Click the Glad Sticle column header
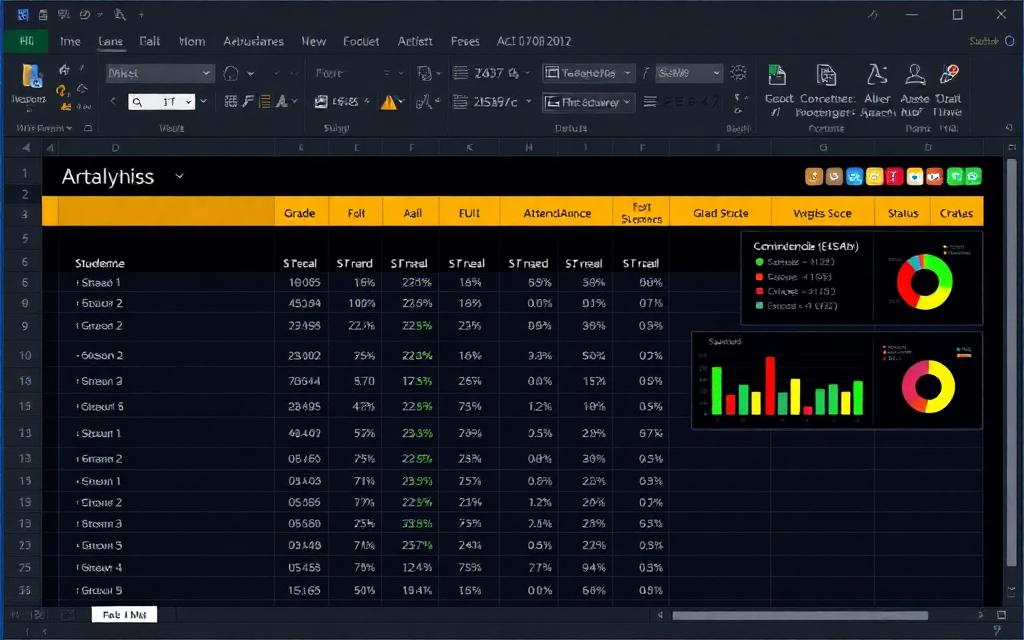The image size is (1024, 640). click(720, 213)
